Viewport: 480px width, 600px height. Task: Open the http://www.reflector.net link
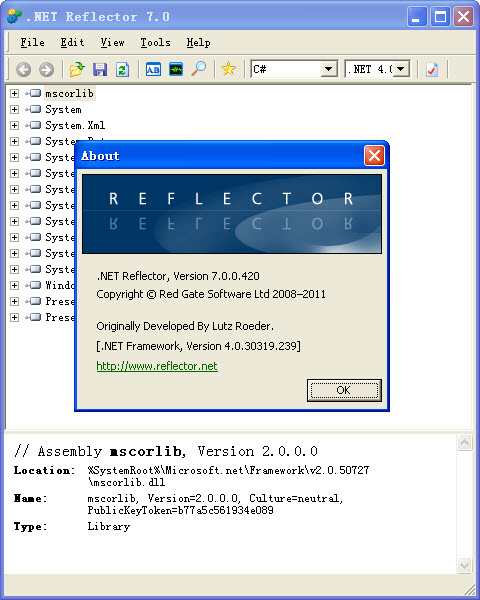tap(157, 366)
